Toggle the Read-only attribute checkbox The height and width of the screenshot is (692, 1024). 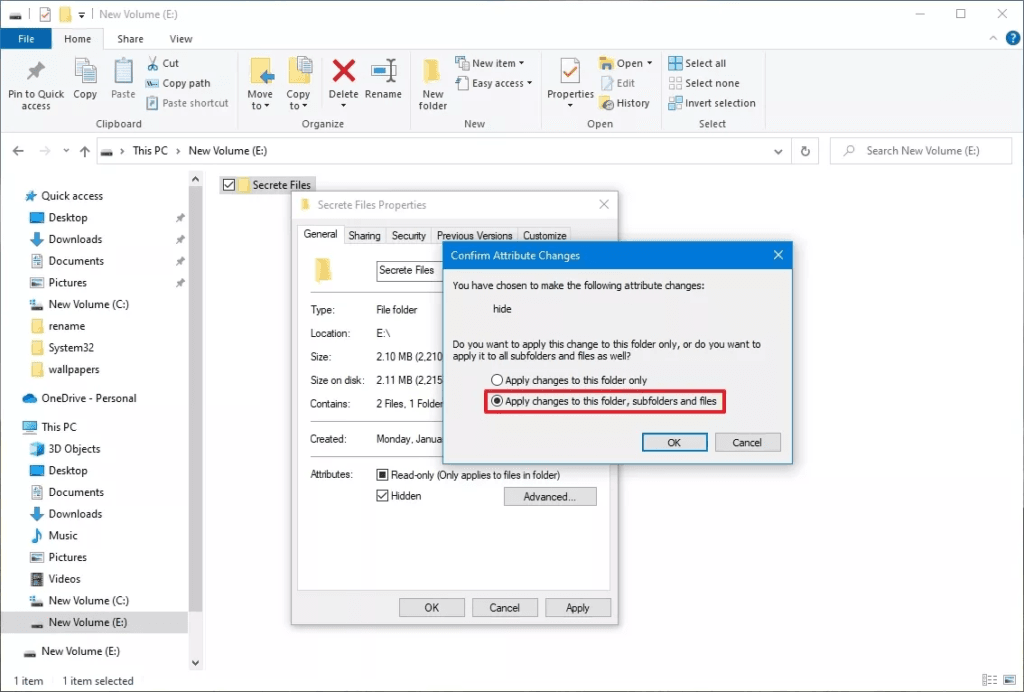(382, 475)
